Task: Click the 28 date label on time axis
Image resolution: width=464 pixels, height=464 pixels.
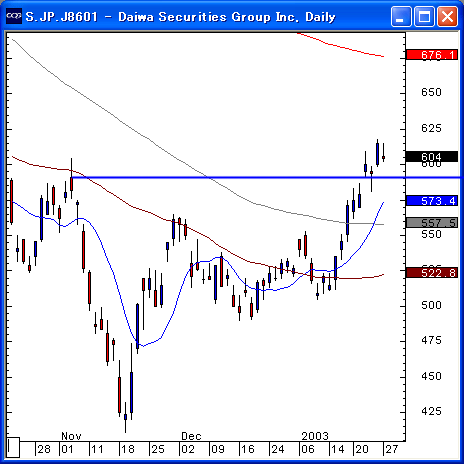Action: click(44, 449)
